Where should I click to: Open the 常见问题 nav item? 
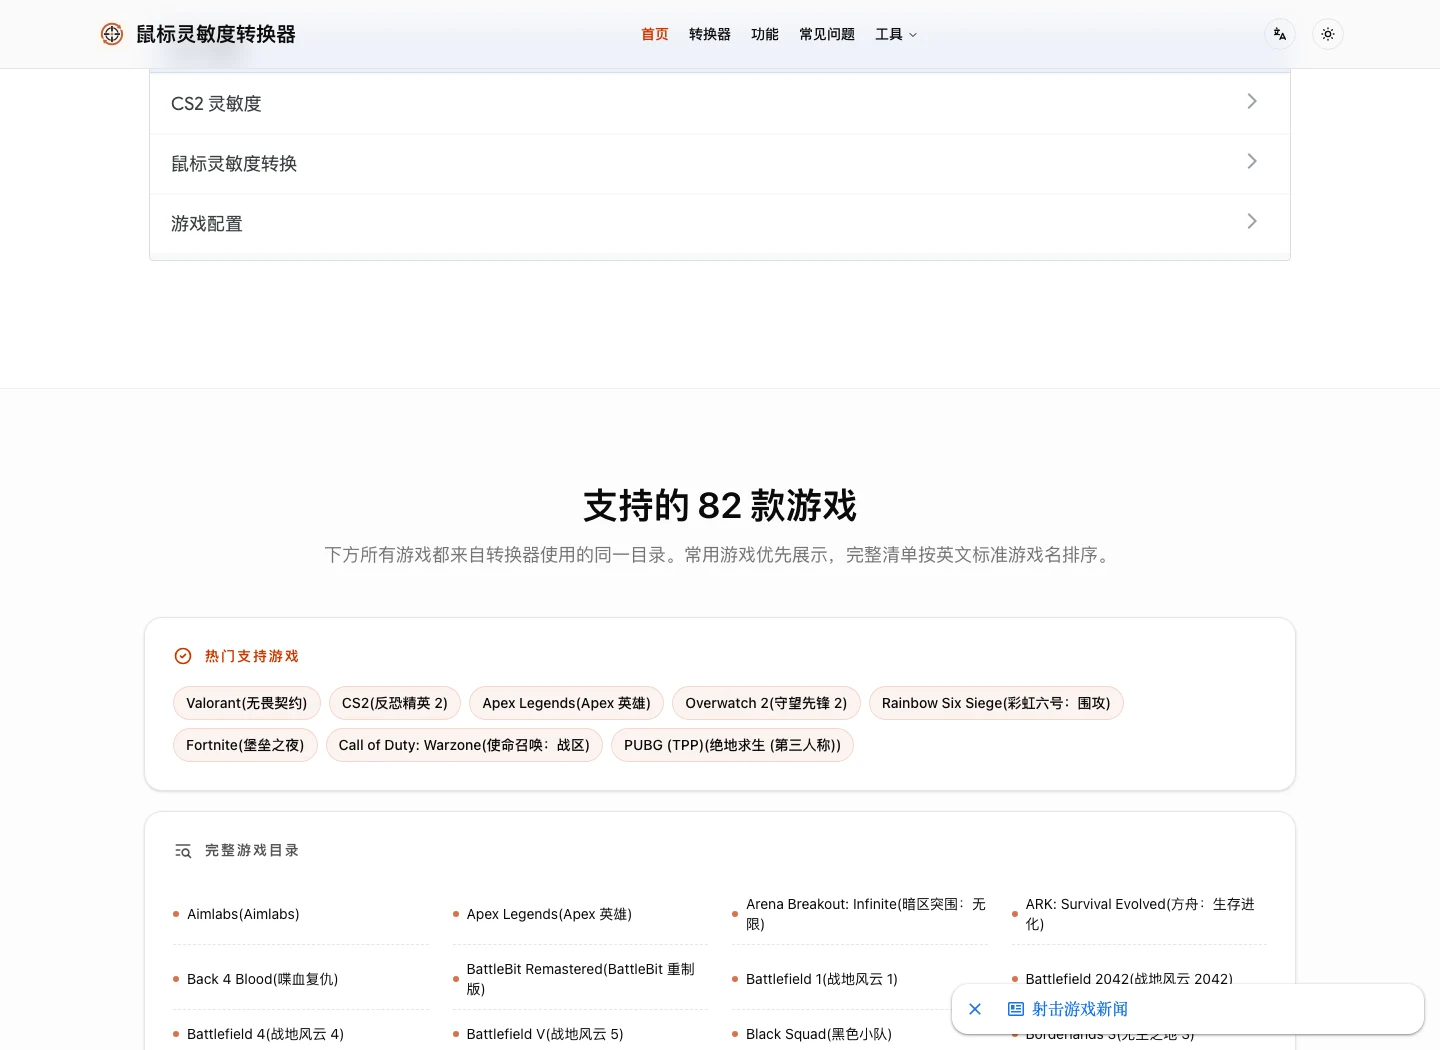click(x=827, y=34)
